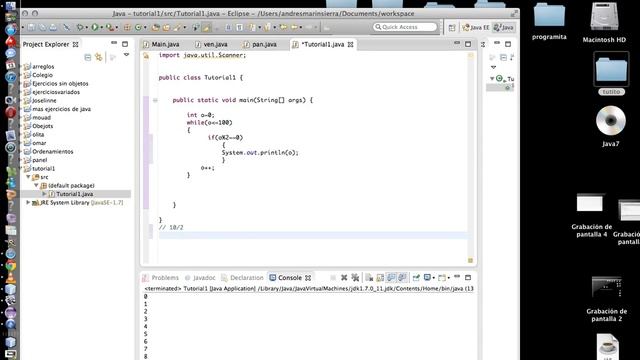This screenshot has width=640, height=360.
Task: Click the Save icon in Eclipse toolbar
Action: (31, 27)
